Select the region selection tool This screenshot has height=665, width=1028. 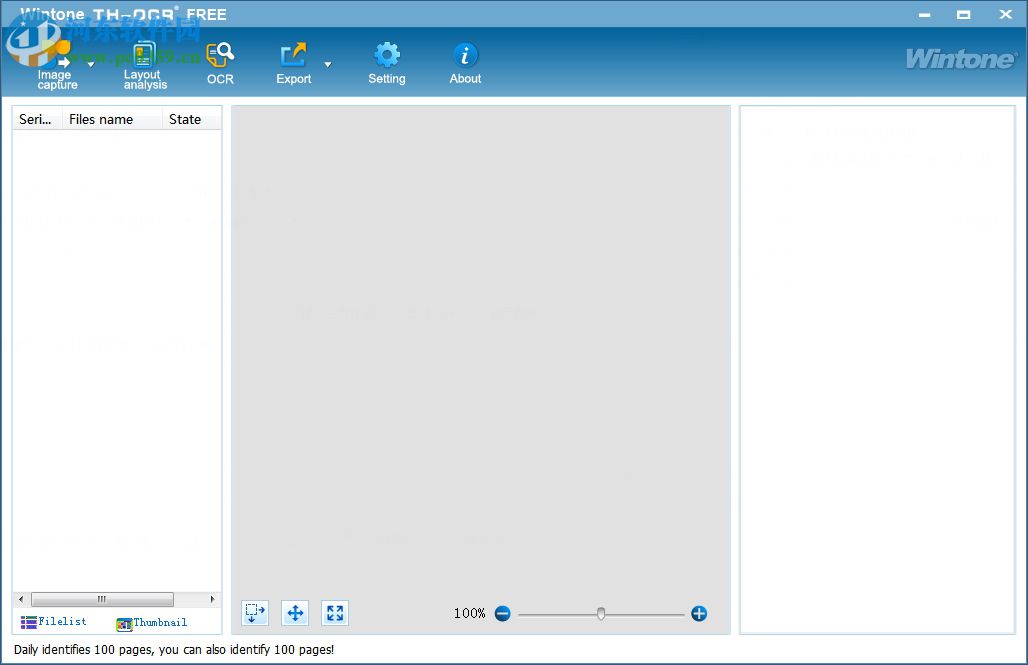pos(255,613)
